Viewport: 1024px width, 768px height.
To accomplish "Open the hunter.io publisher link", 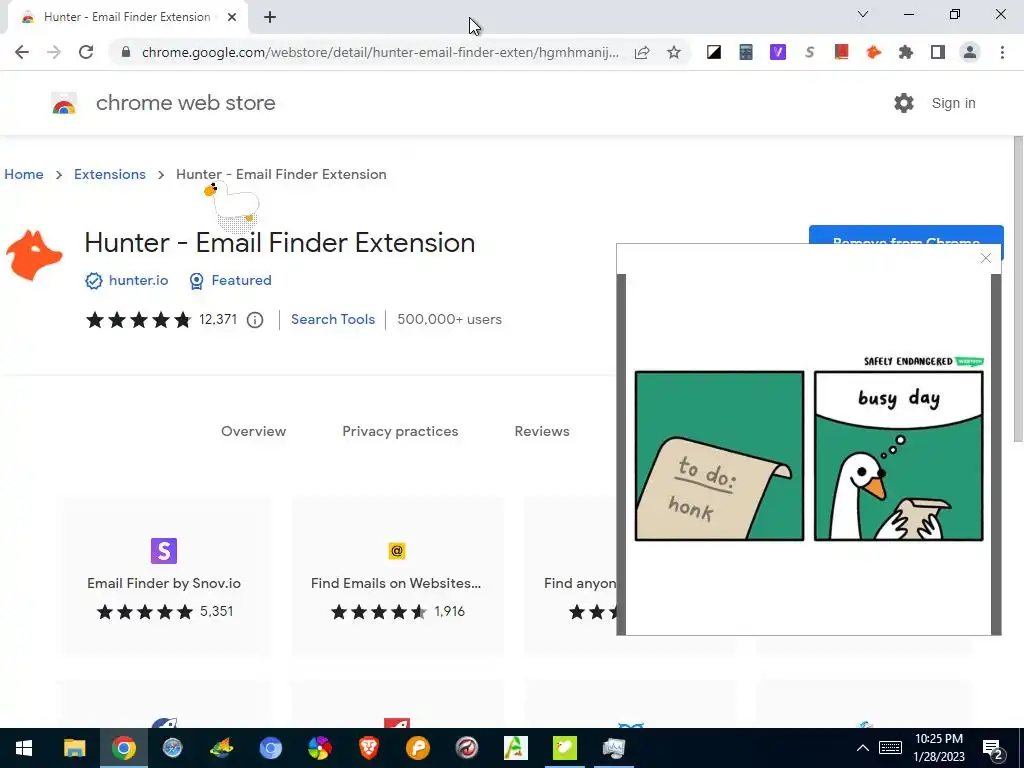I will click(x=138, y=280).
